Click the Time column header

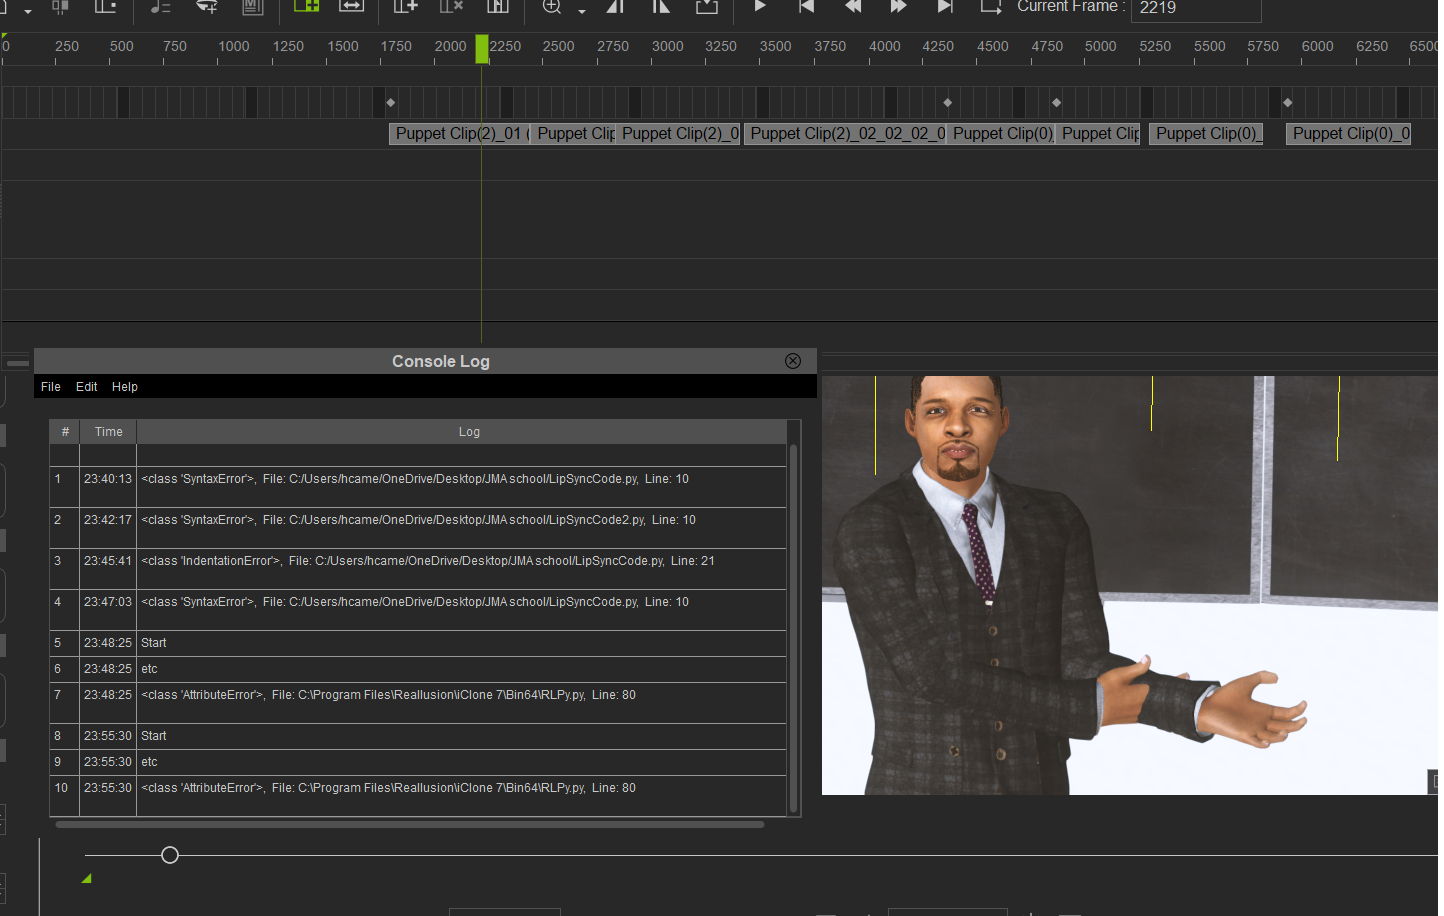click(x=109, y=432)
